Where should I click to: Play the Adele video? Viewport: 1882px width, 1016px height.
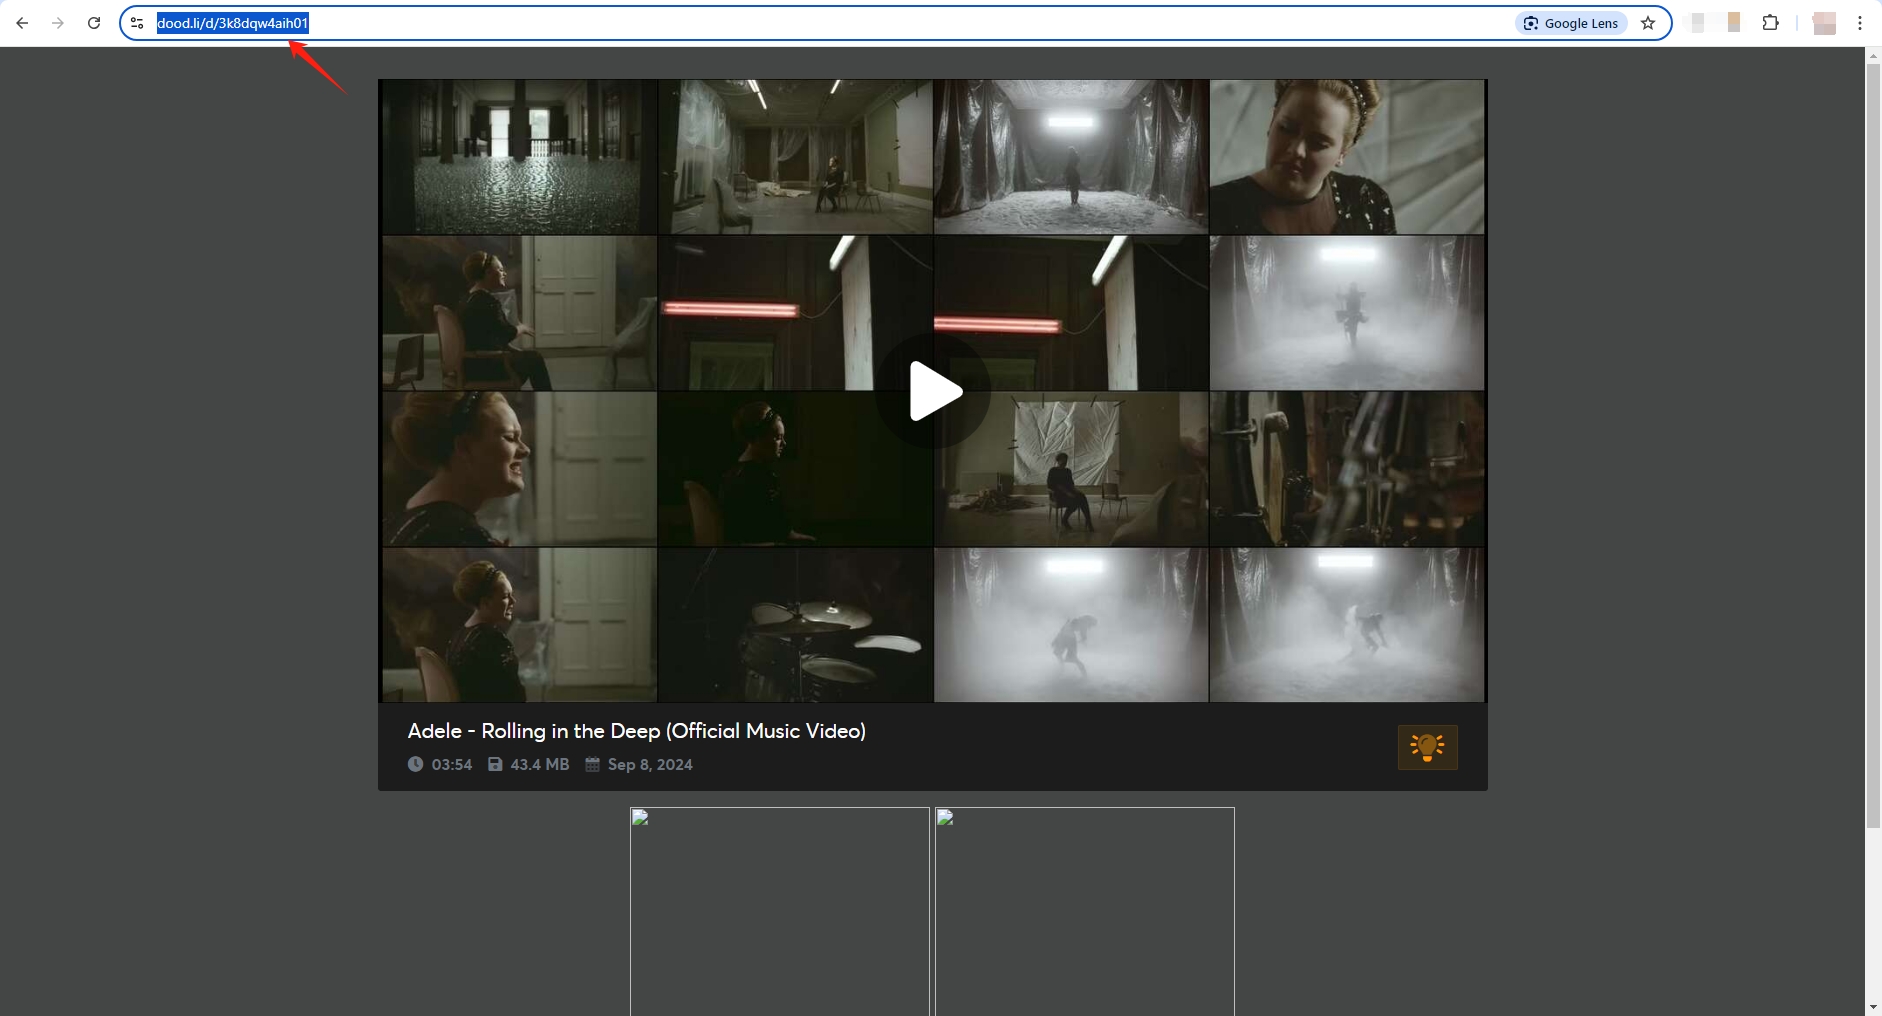click(x=933, y=391)
